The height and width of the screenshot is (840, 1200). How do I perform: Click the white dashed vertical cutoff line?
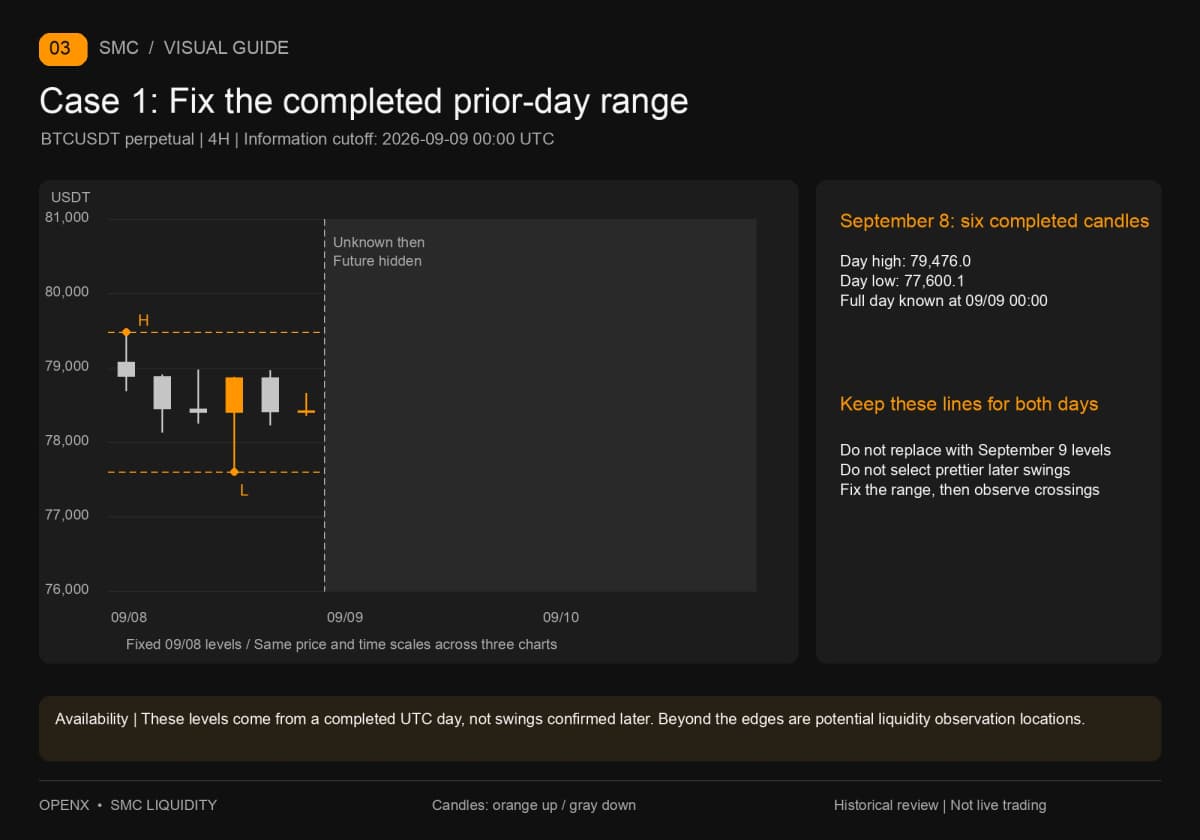click(324, 405)
